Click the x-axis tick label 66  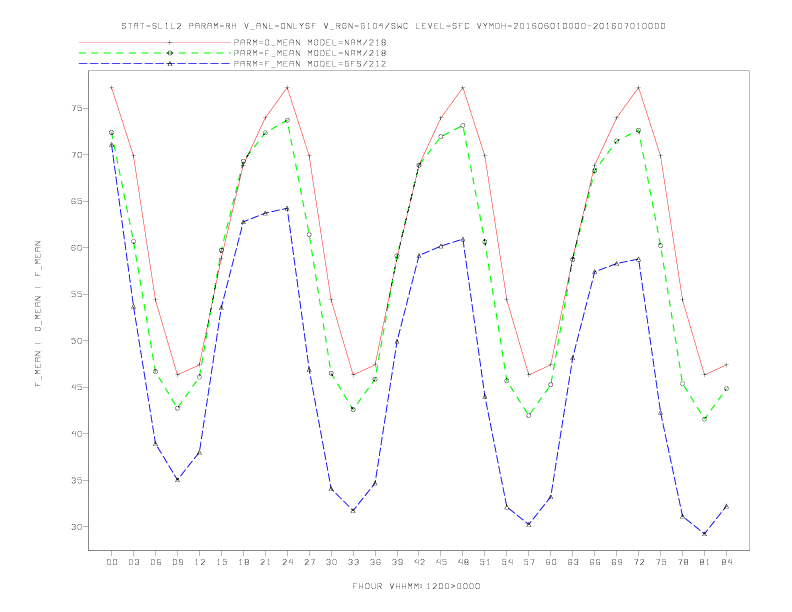point(595,562)
